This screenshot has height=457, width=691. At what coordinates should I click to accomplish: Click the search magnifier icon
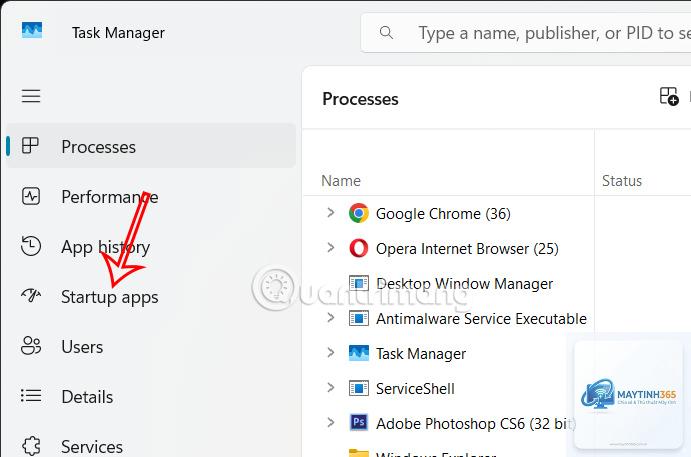[386, 33]
